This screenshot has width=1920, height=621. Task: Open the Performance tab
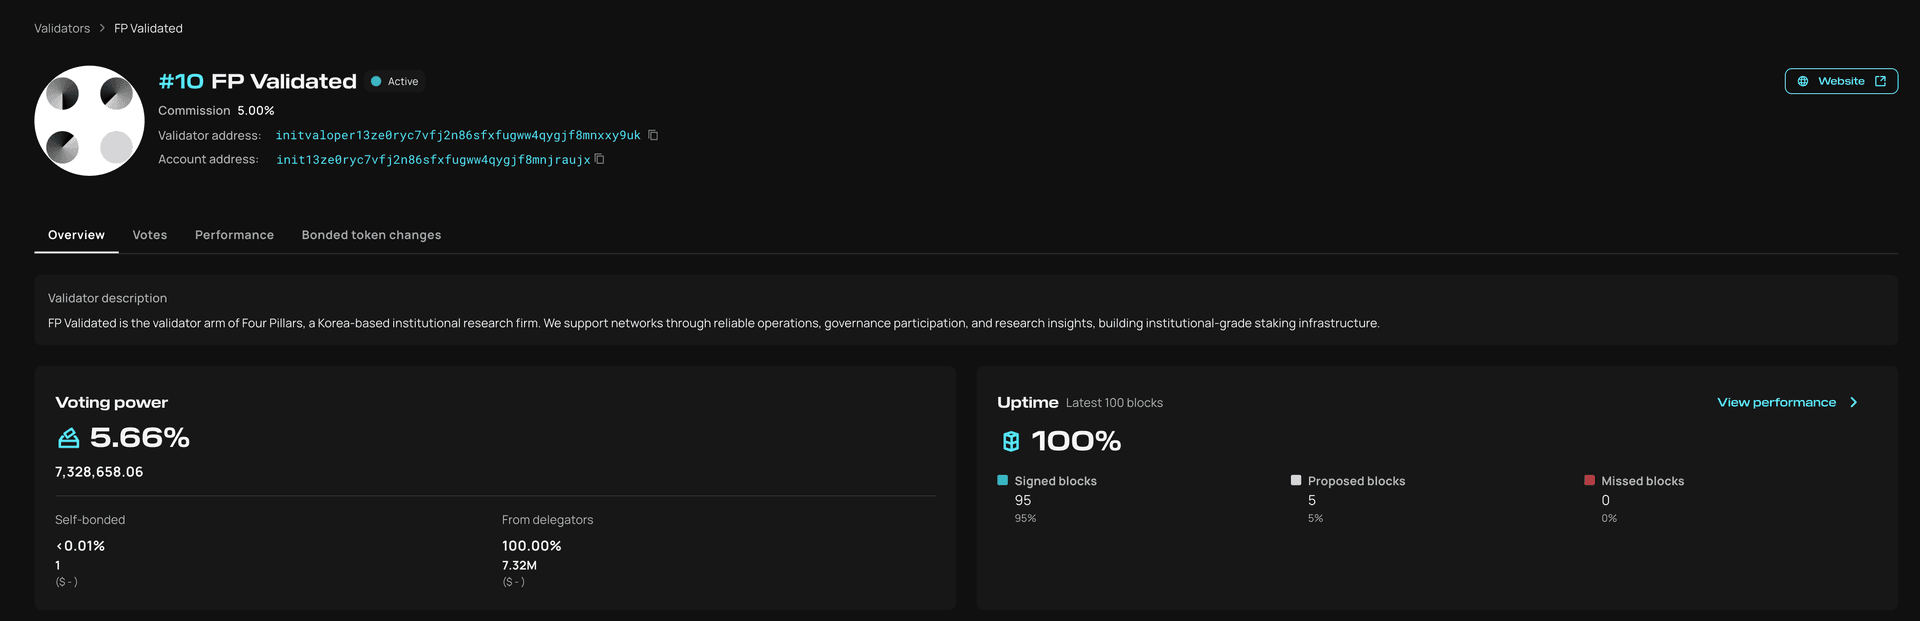[x=234, y=235]
